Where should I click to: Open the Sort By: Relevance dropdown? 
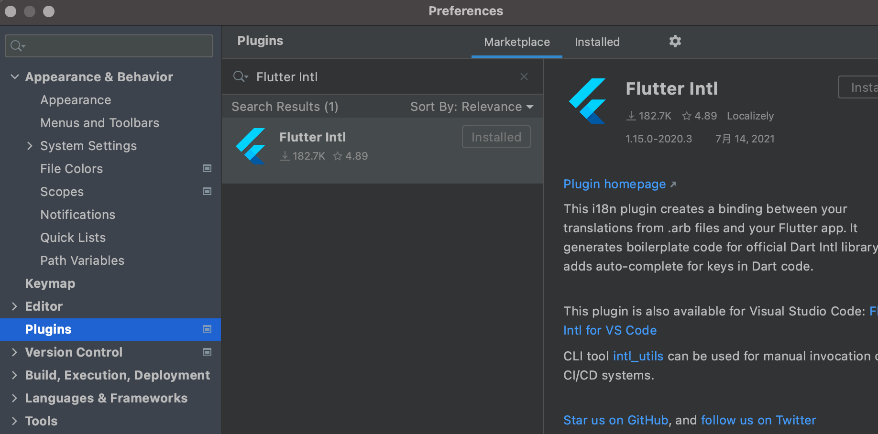click(471, 107)
